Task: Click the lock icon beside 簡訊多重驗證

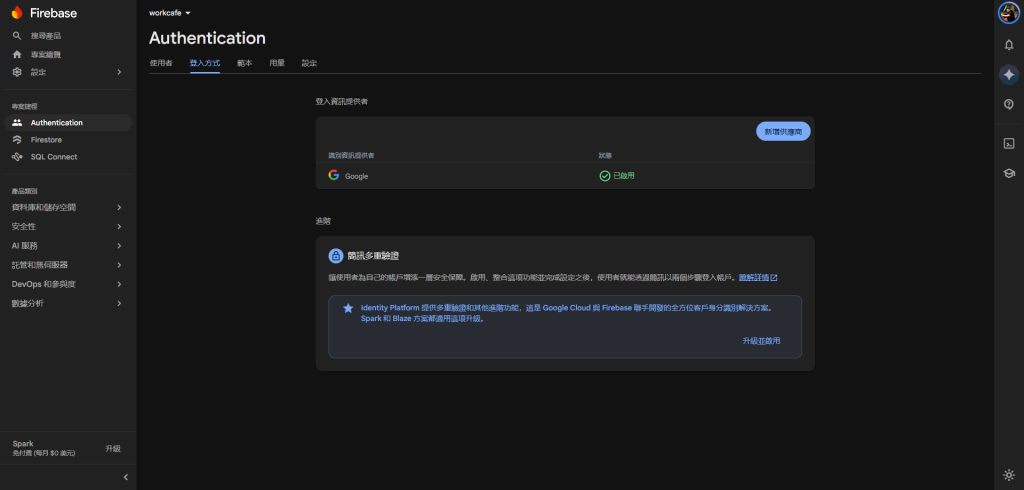Action: click(336, 255)
